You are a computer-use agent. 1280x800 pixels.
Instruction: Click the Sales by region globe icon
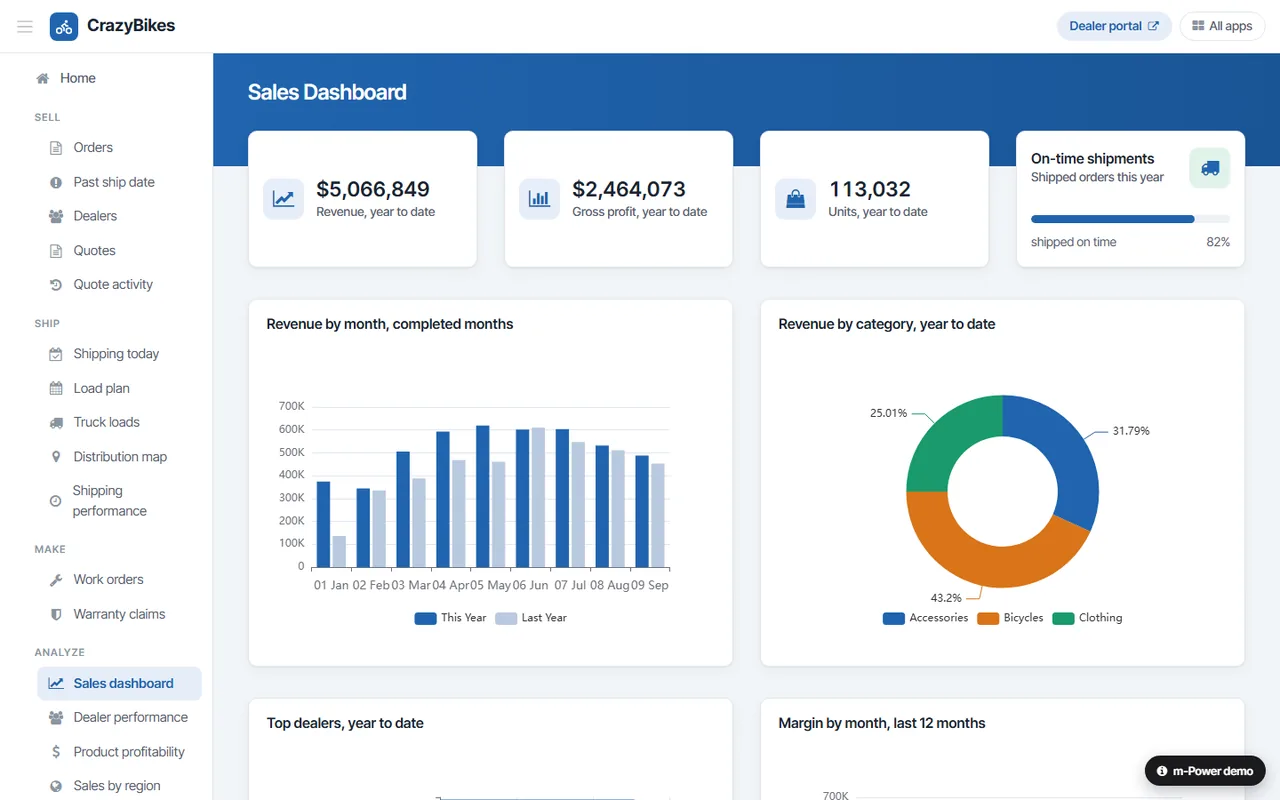[56, 786]
